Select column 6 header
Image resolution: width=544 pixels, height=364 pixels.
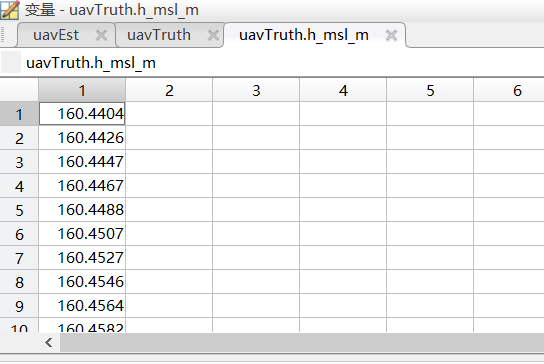(517, 90)
